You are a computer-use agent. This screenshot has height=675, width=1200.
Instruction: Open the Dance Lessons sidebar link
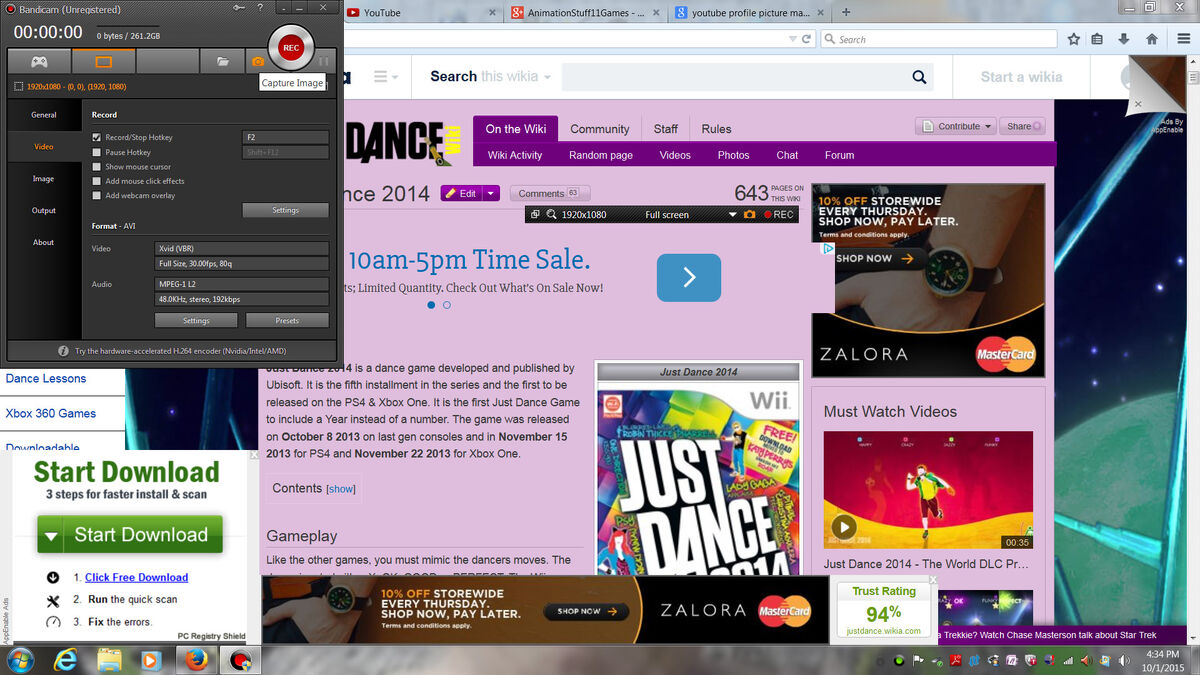46,379
